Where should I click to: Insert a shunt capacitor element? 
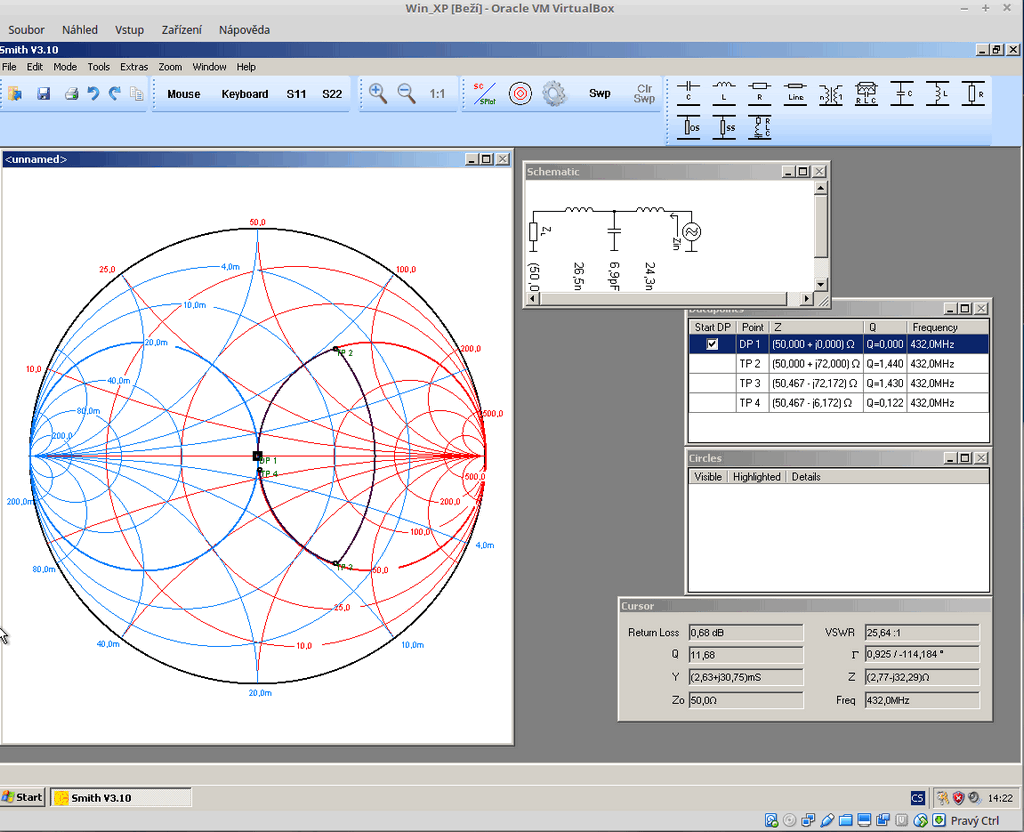(903, 94)
